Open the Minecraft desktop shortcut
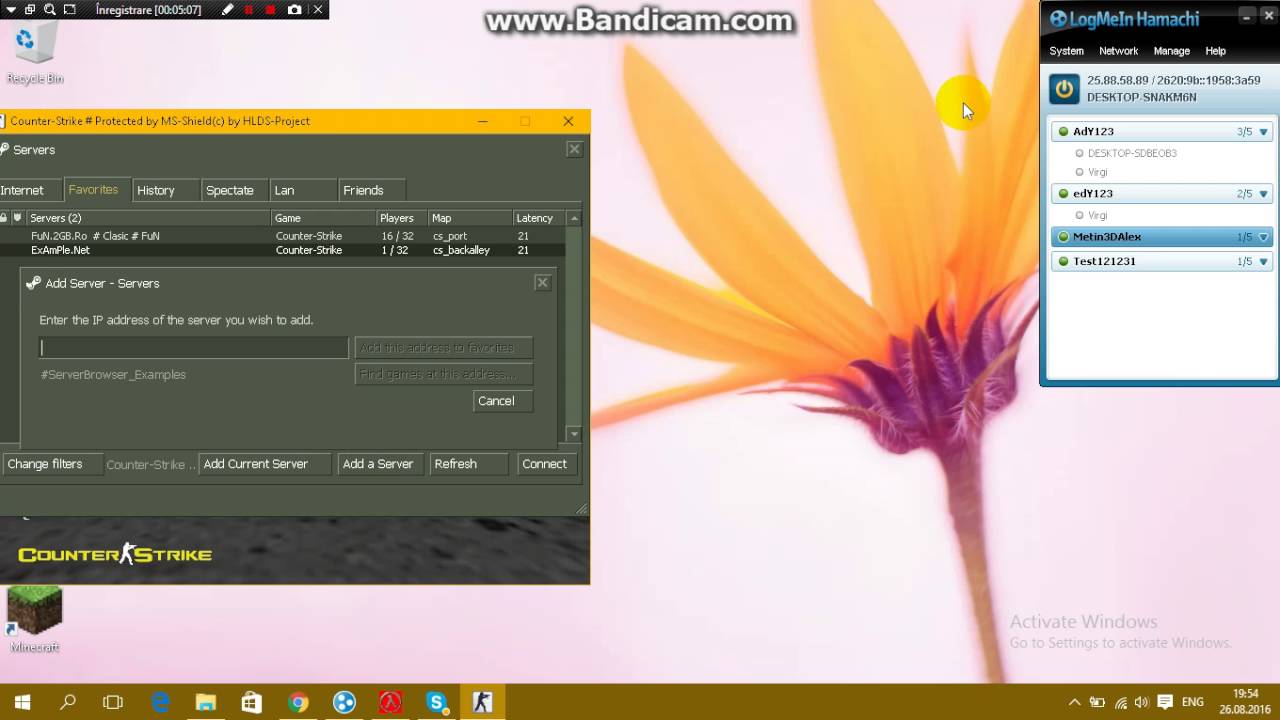The width and height of the screenshot is (1280, 720). point(35,620)
